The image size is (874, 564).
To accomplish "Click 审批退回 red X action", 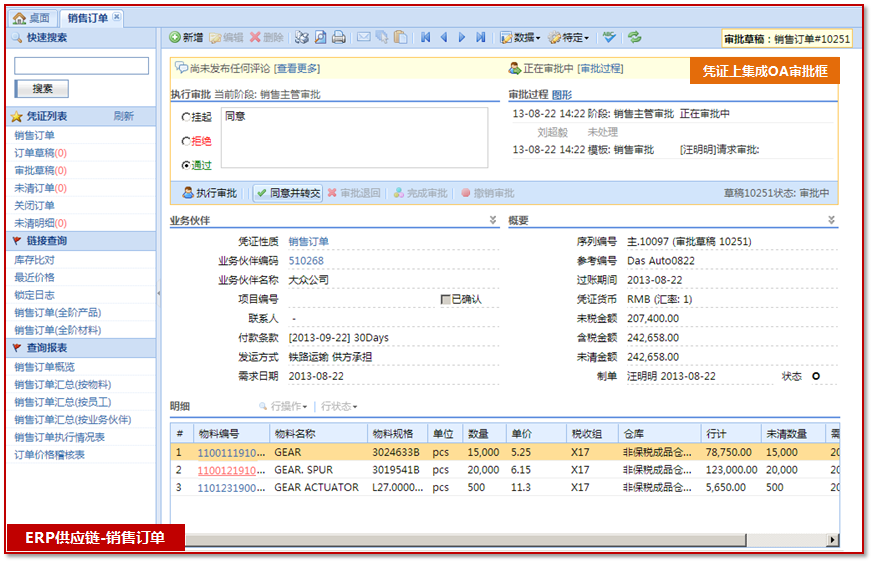I will (354, 193).
